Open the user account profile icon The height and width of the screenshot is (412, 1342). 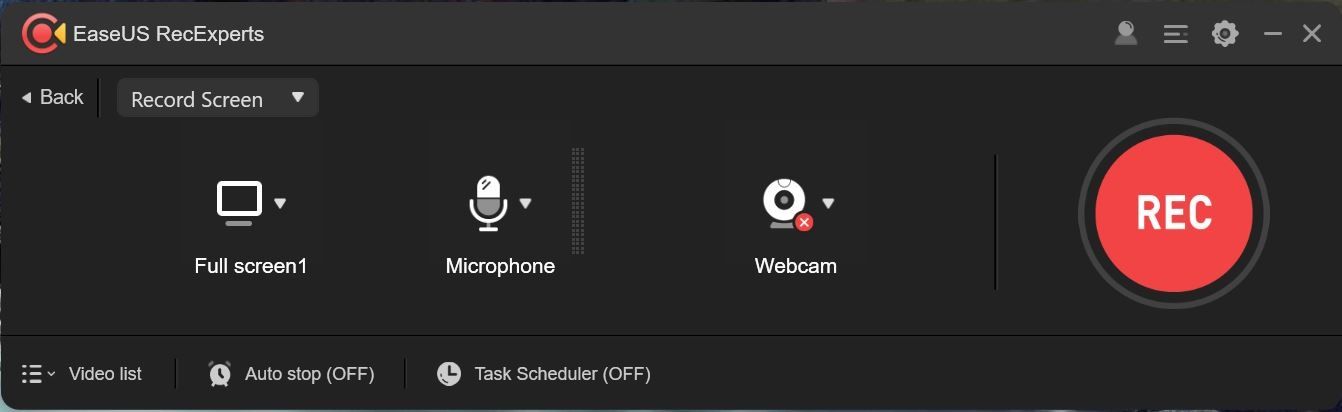click(1126, 34)
